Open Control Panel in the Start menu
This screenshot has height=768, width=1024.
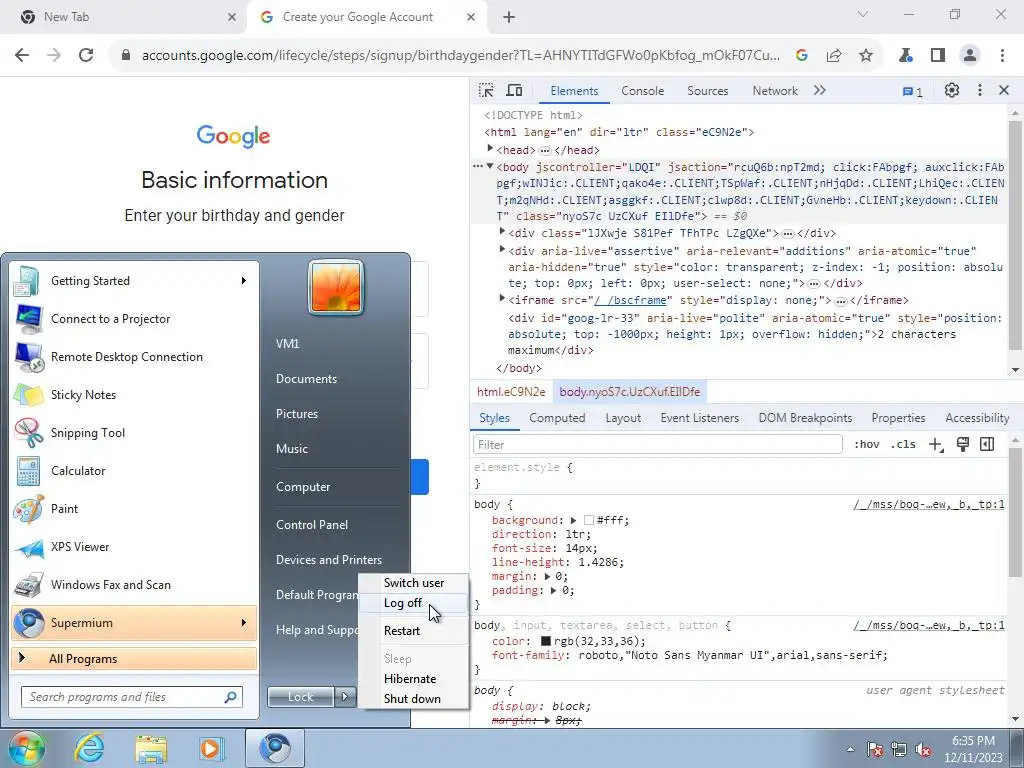coord(312,525)
